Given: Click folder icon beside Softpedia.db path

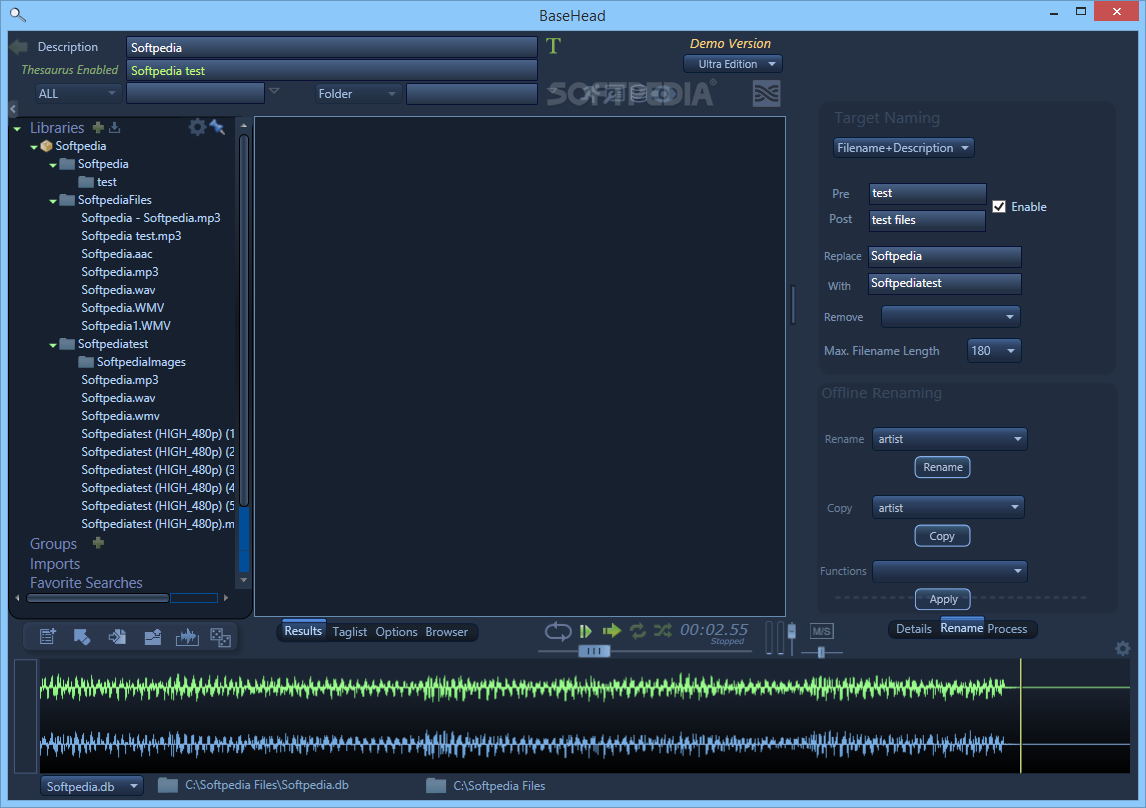Looking at the screenshot, I should tap(168, 785).
